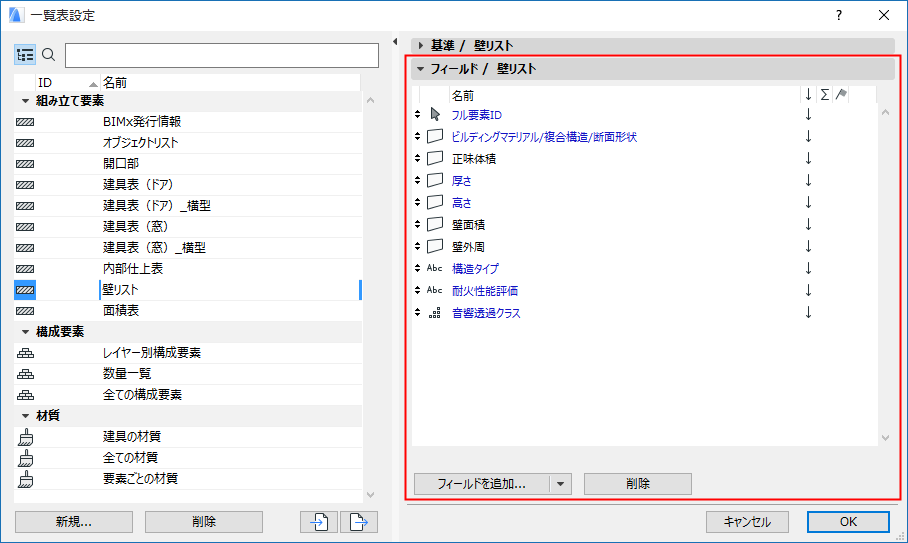Collapse left panel with the small arrow

click(395, 41)
